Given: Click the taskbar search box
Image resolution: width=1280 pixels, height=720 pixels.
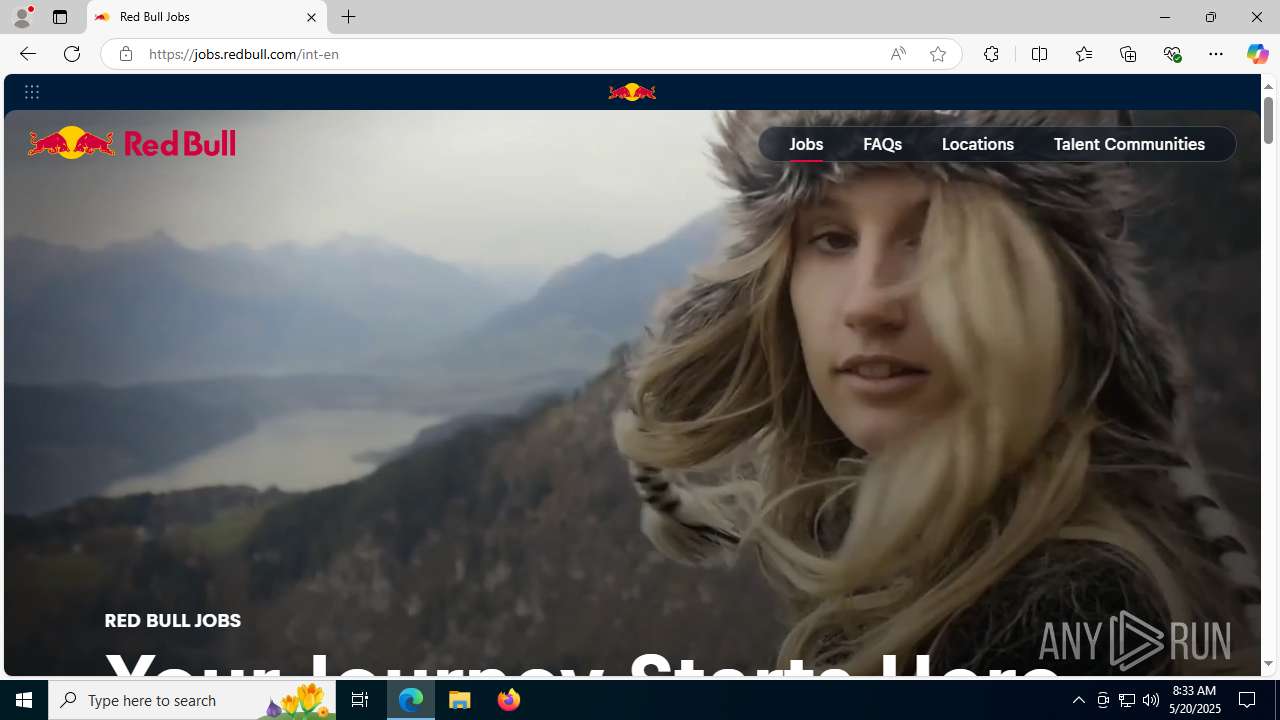Looking at the screenshot, I should point(192,700).
